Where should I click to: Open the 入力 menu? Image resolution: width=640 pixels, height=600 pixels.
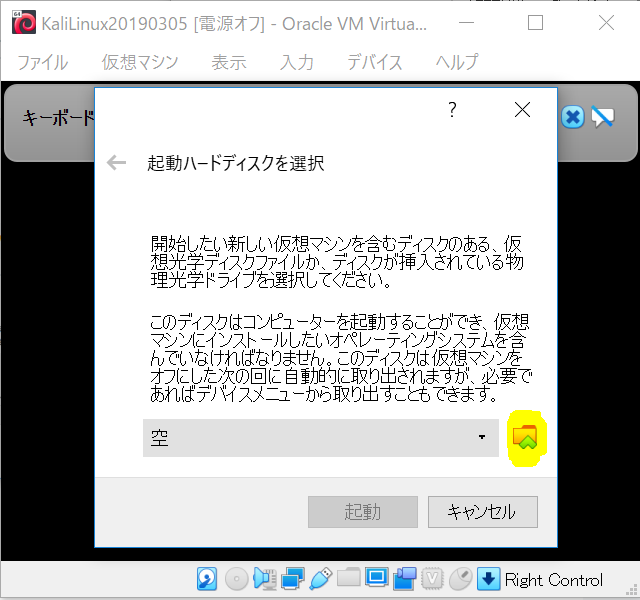[297, 62]
